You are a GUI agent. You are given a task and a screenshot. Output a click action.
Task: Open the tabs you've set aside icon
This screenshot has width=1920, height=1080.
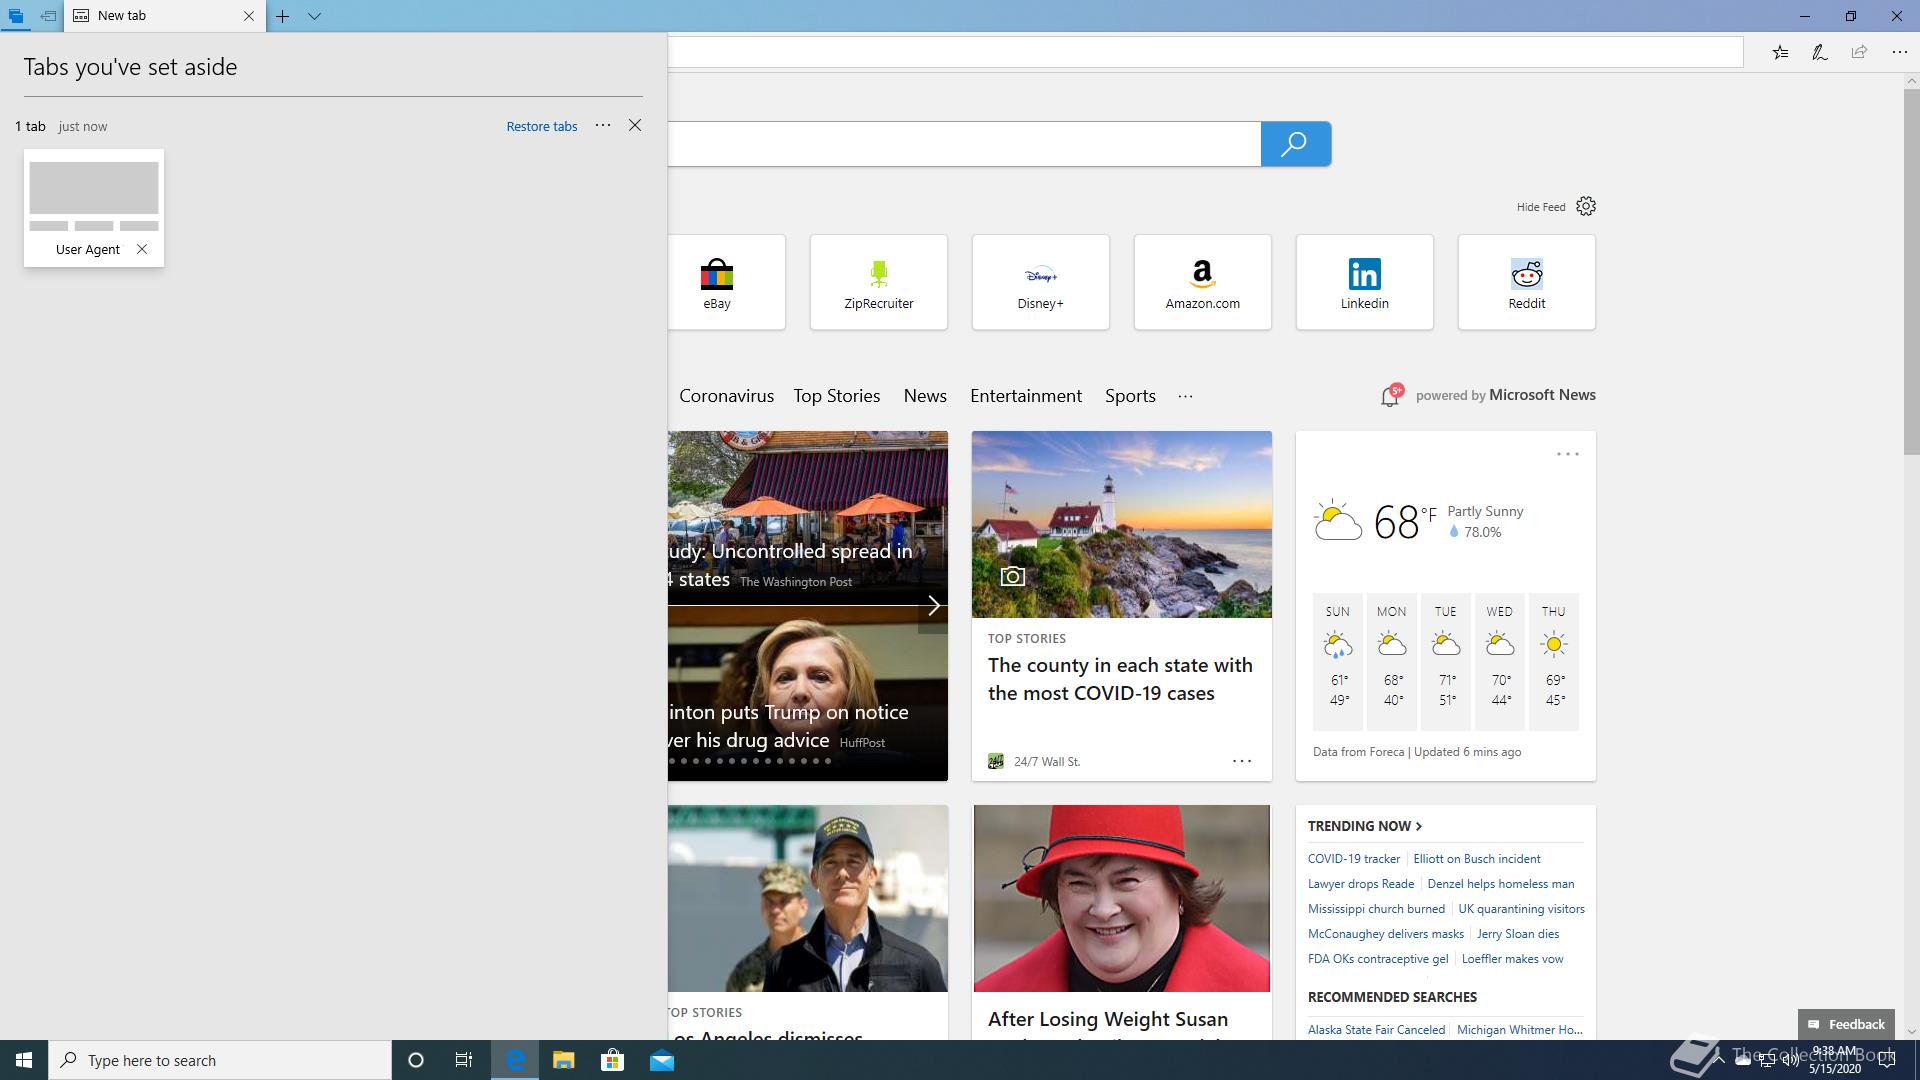[x=15, y=16]
